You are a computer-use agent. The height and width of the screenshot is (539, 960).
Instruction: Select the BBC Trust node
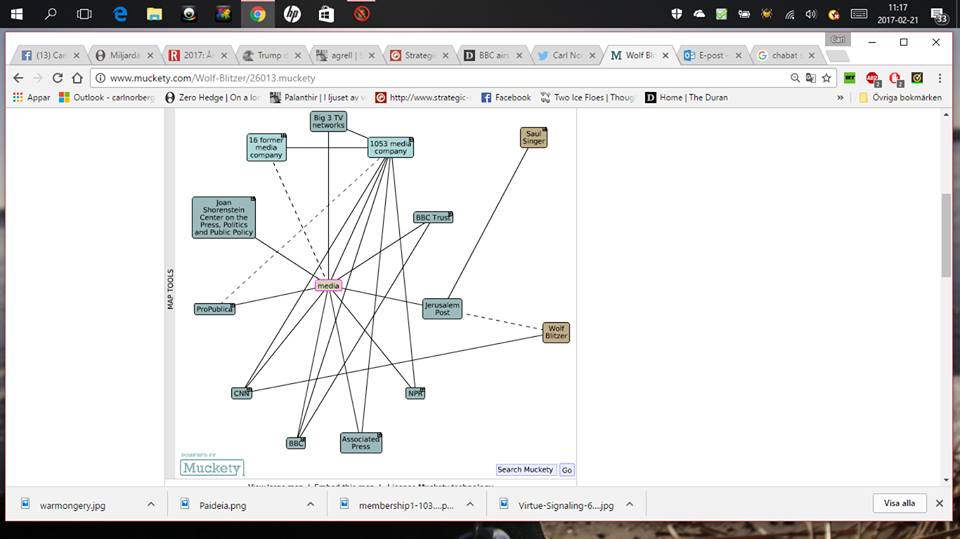[433, 218]
